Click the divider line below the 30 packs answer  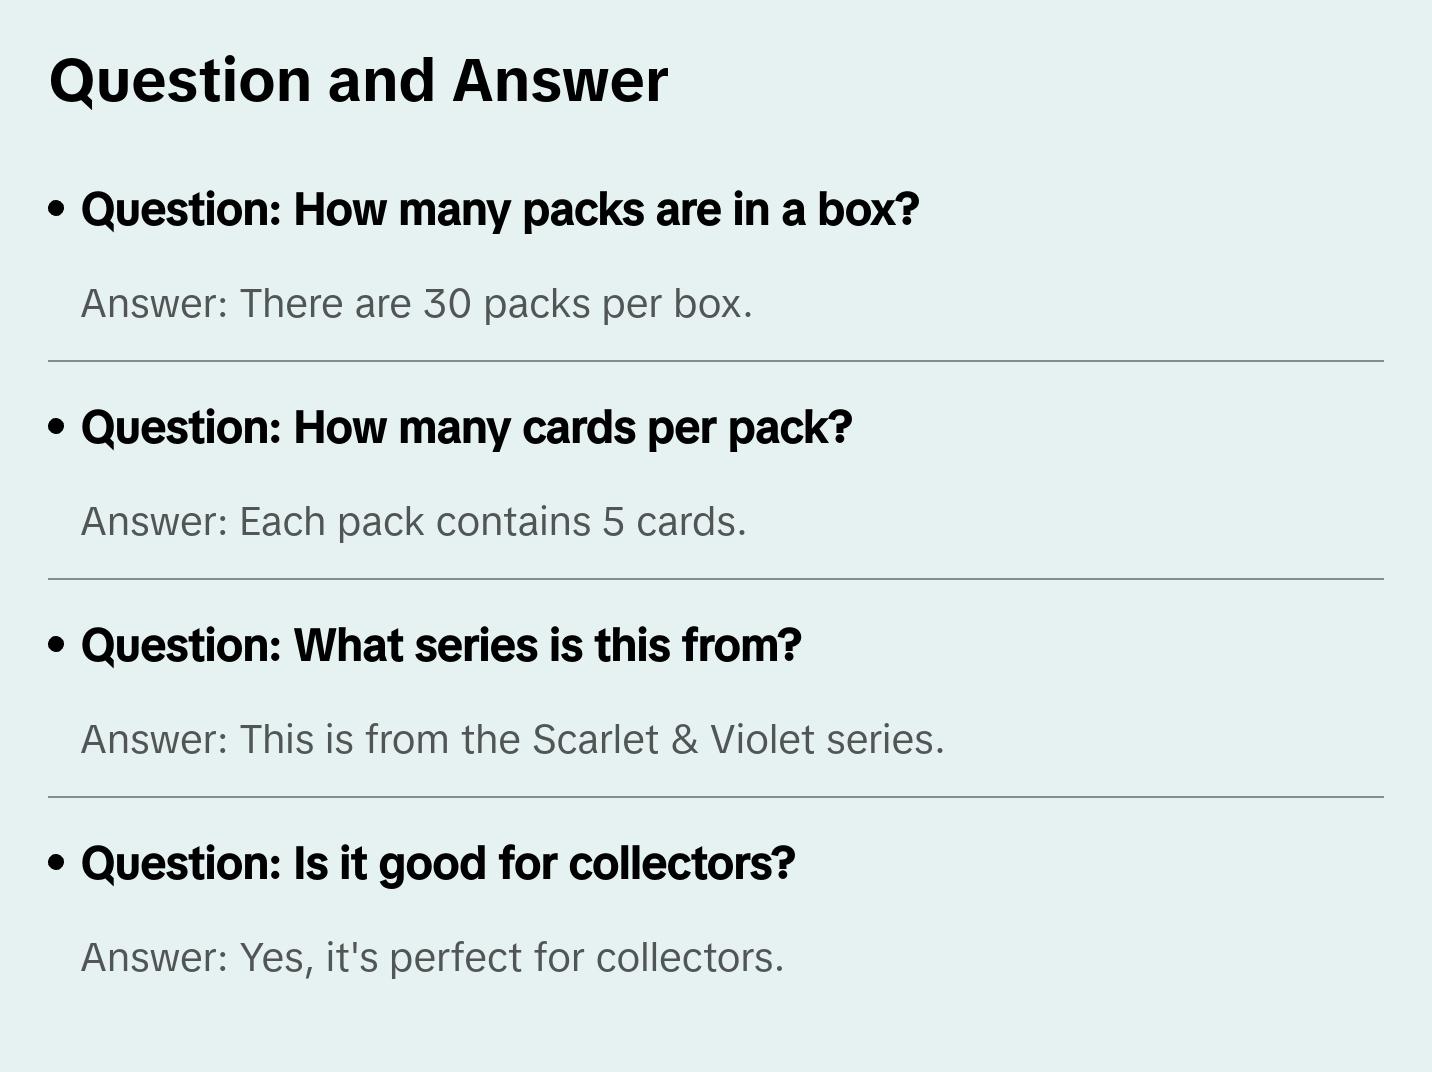[x=716, y=361]
